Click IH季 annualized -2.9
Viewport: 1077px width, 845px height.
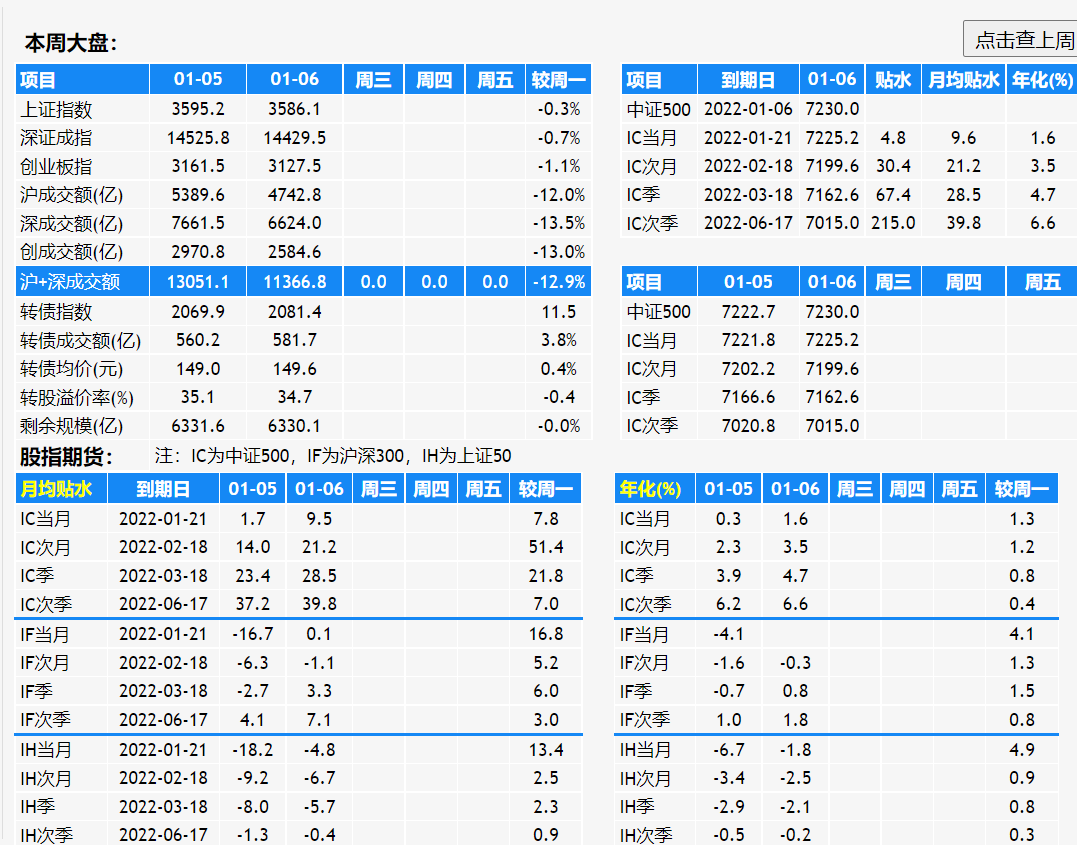pos(728,807)
